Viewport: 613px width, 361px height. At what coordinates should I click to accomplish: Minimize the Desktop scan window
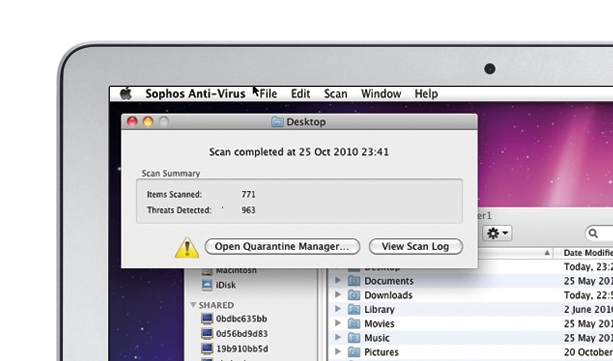coord(148,122)
